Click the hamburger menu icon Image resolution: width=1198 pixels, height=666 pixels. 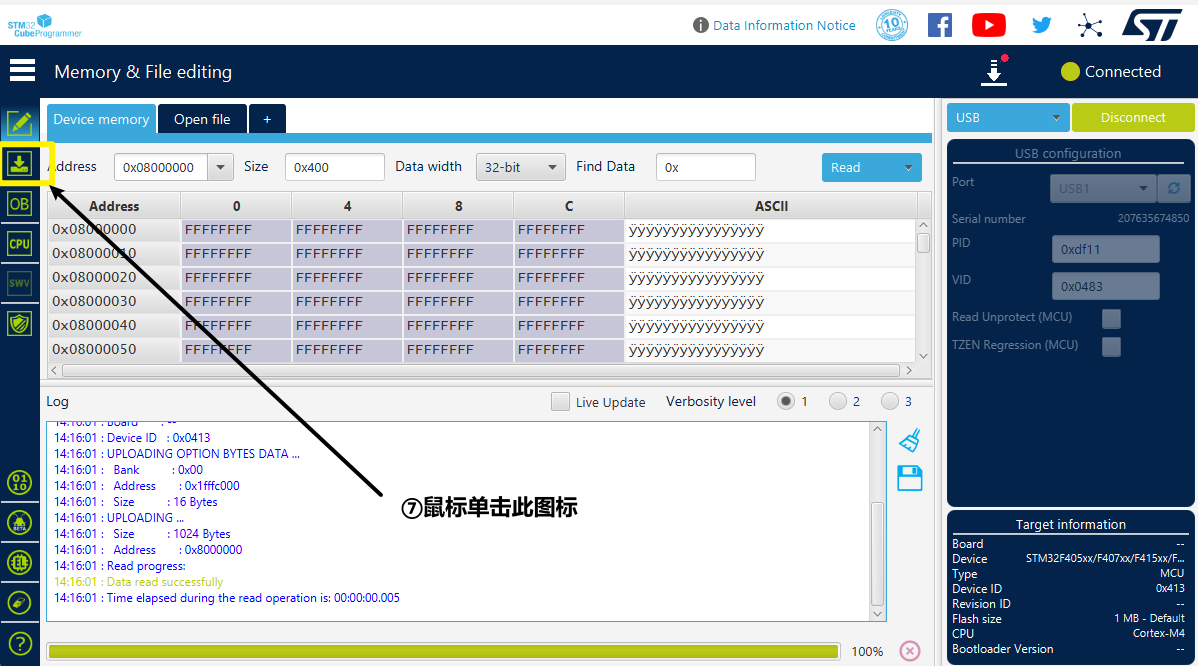pyautogui.click(x=22, y=71)
